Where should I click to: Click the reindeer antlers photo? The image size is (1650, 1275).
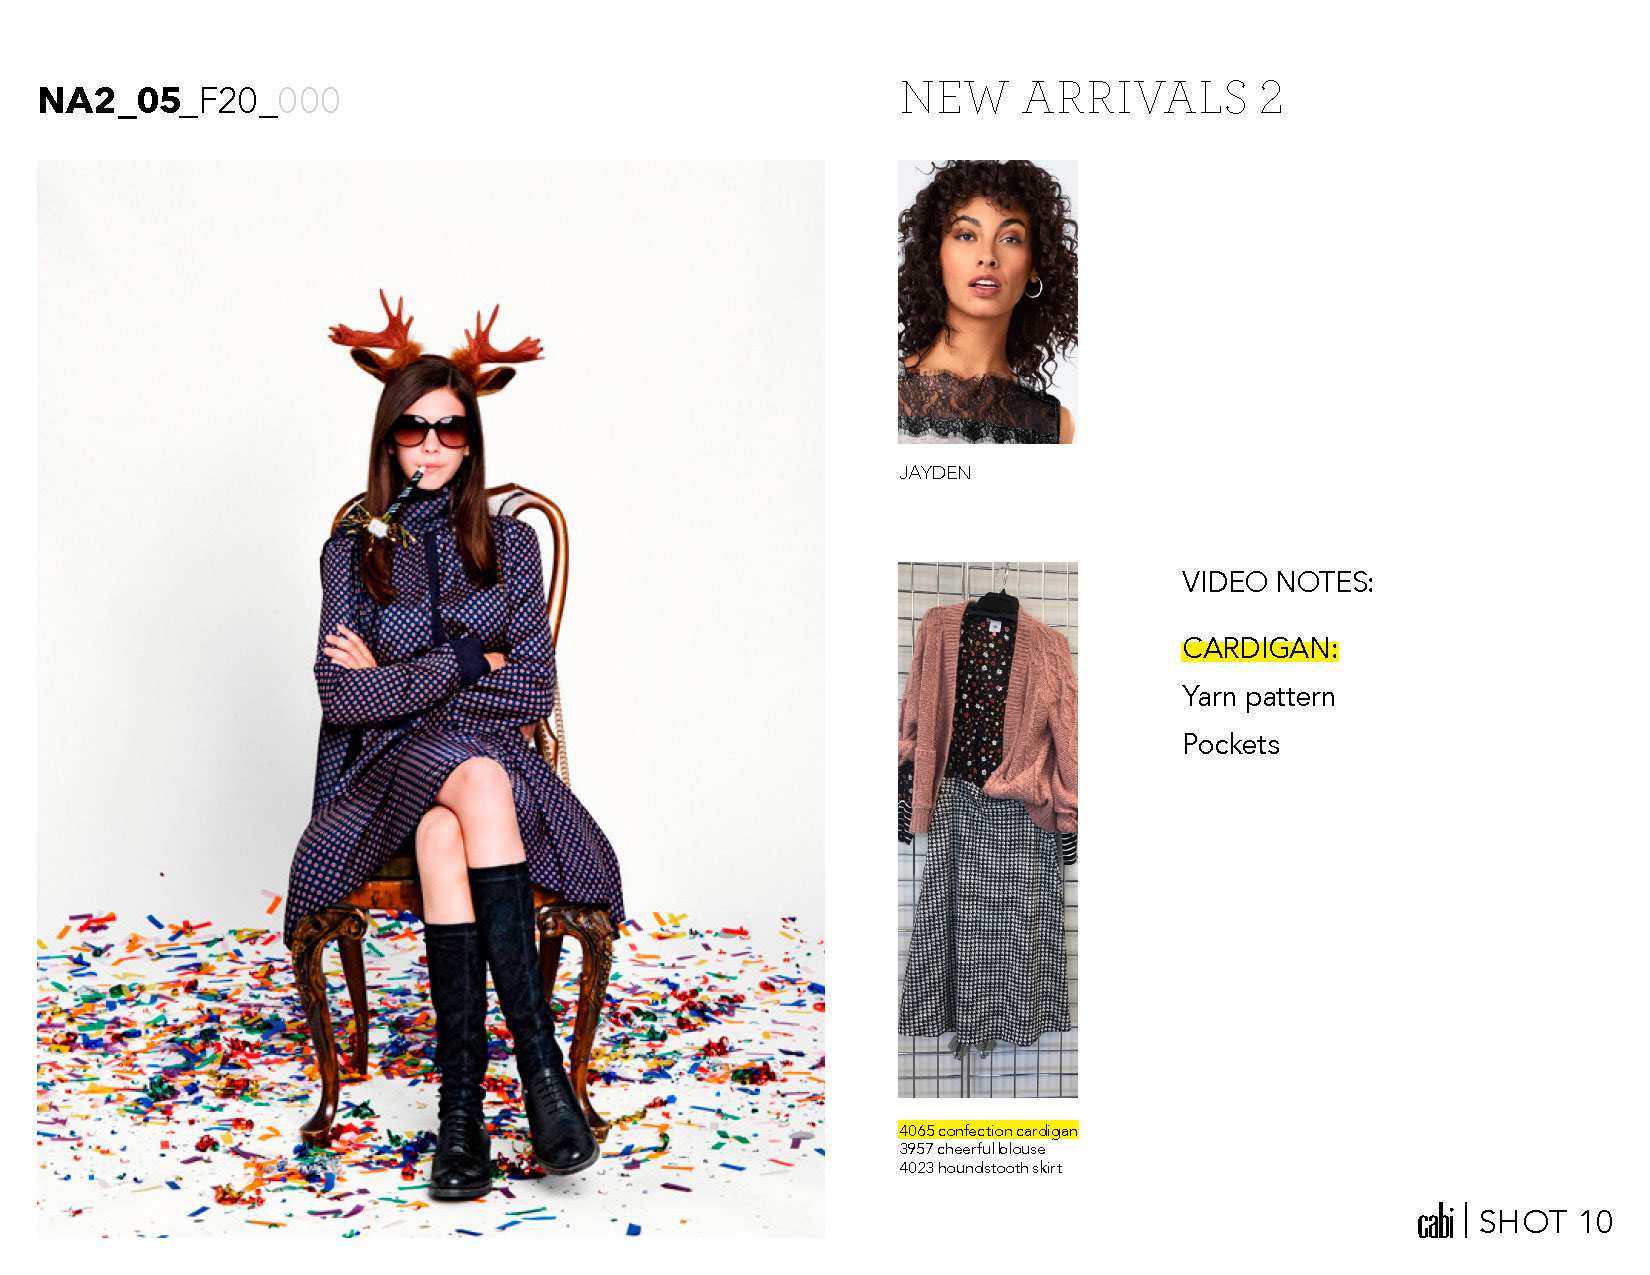(x=431, y=699)
